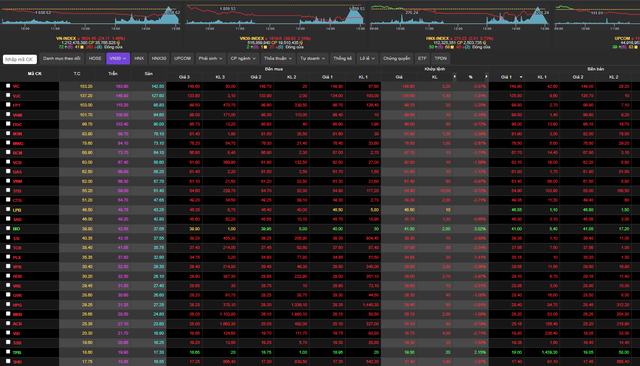Click Danh mục theo dõi button
The image size is (640, 366).
point(62,58)
